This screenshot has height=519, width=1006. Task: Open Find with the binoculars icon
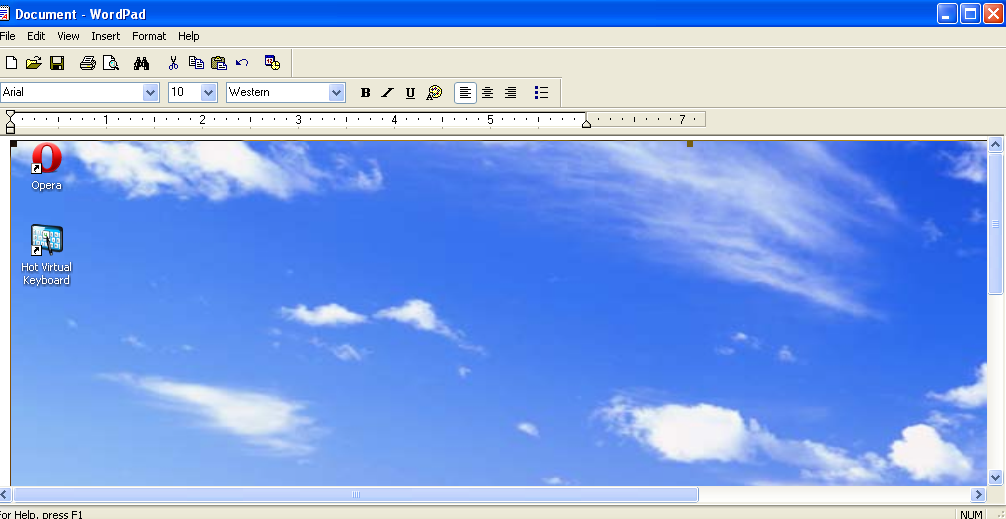click(x=141, y=63)
